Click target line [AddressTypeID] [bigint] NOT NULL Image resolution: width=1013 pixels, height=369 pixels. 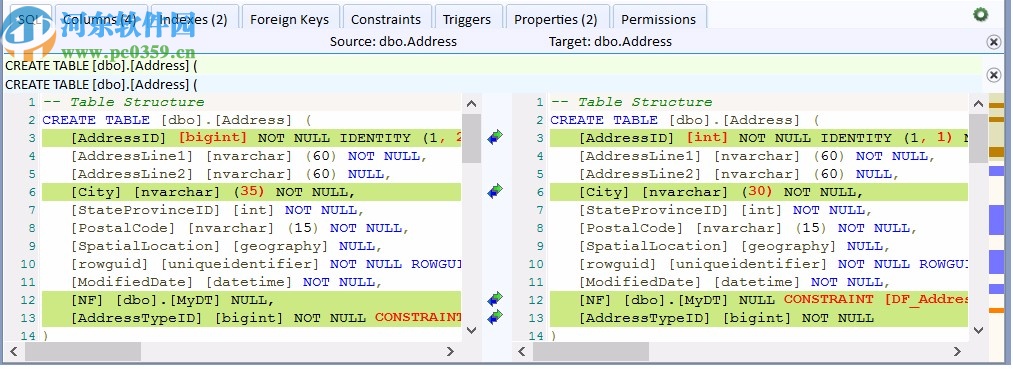[x=726, y=319]
